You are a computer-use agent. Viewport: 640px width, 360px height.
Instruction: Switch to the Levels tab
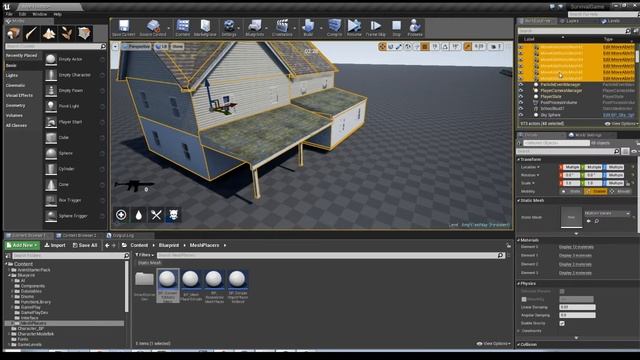click(610, 21)
